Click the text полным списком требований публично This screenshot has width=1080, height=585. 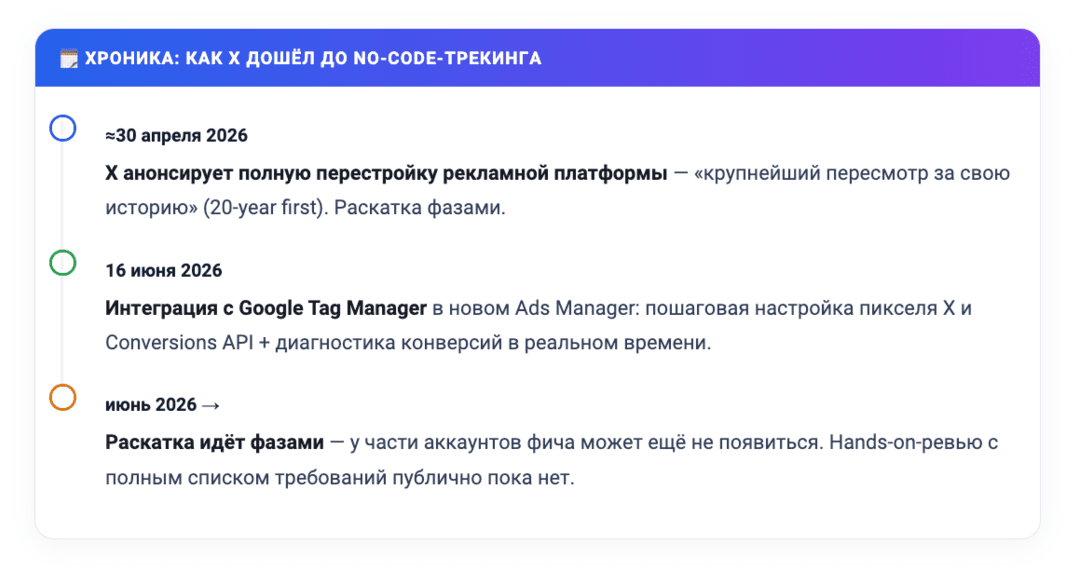pos(293,478)
